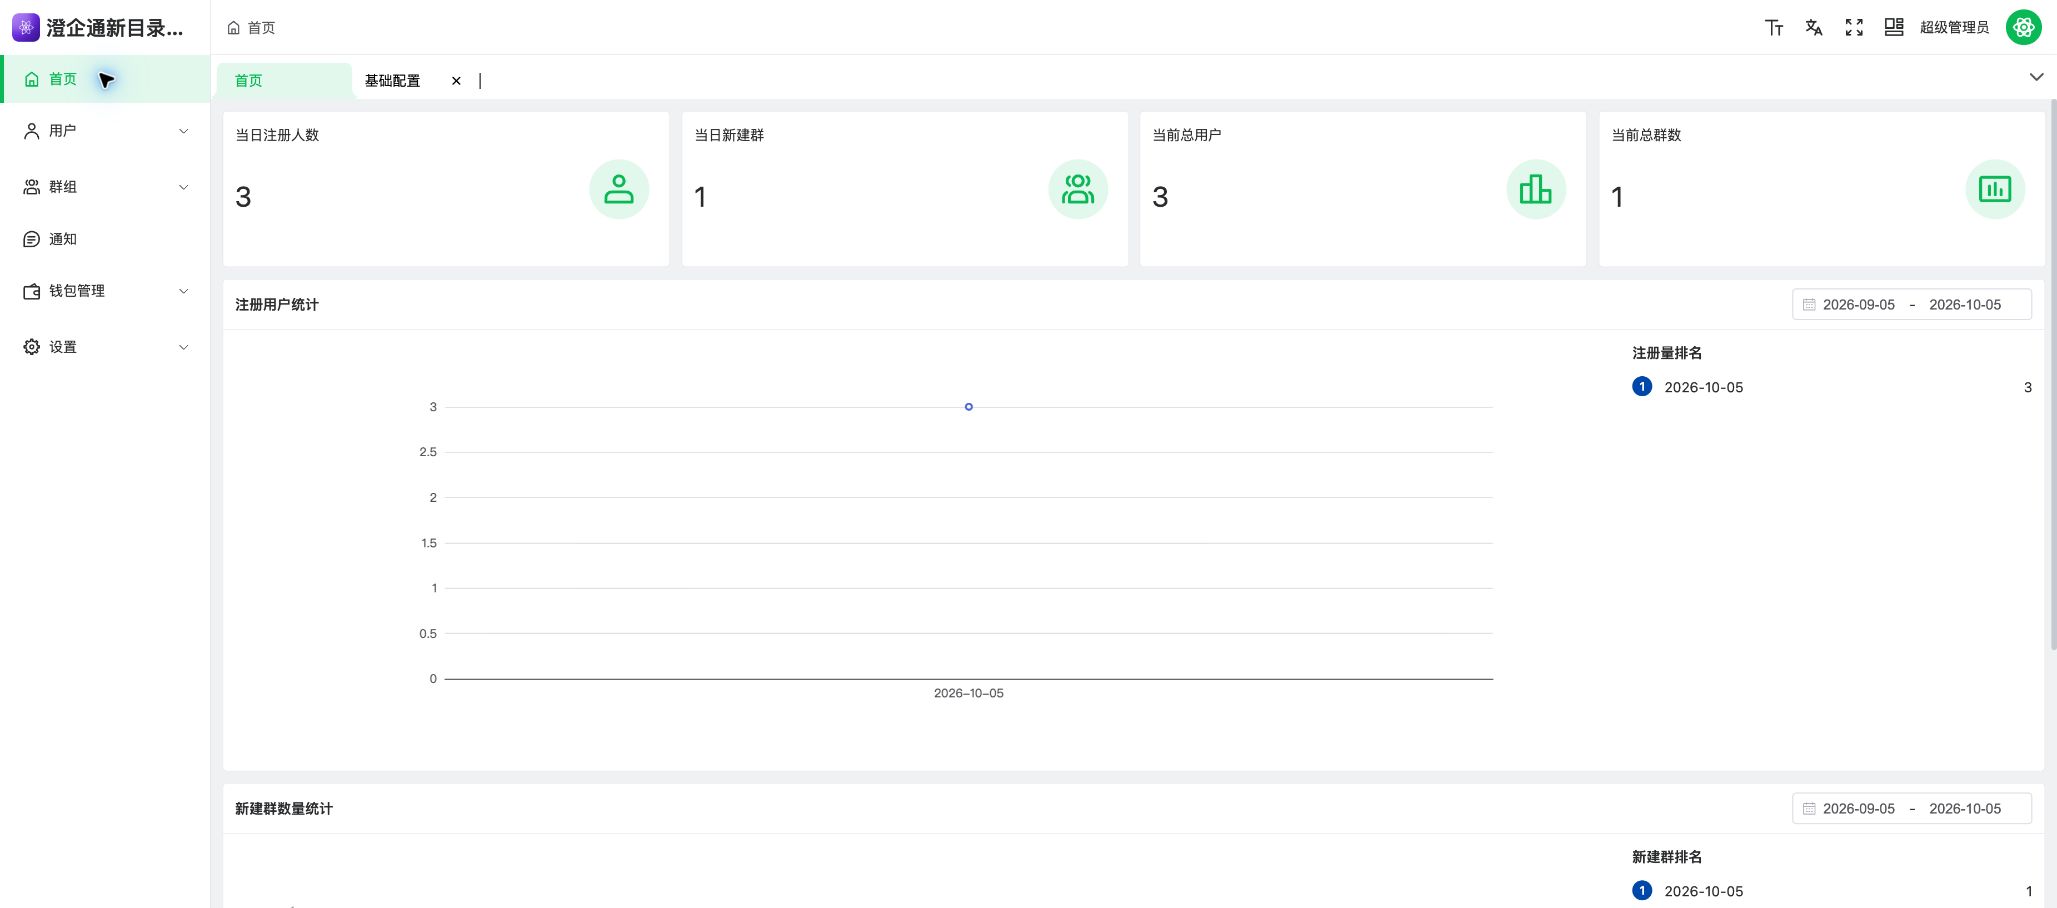Open the tabs dropdown arrow at right

coord(2036,77)
